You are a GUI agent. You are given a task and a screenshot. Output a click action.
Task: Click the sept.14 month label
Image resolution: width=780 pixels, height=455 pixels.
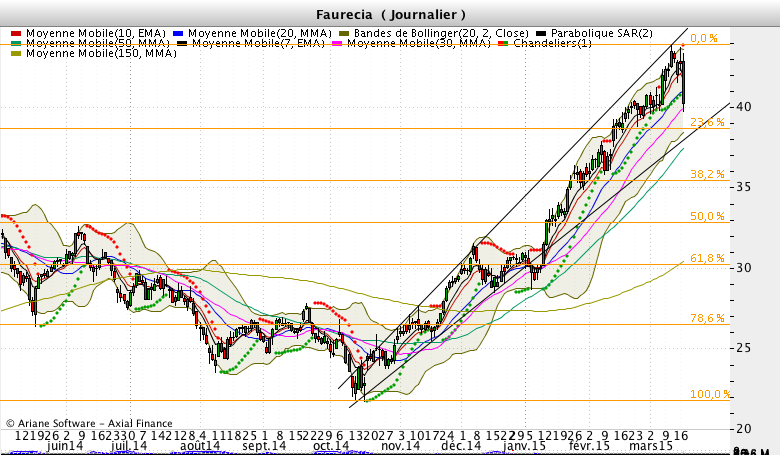click(264, 446)
